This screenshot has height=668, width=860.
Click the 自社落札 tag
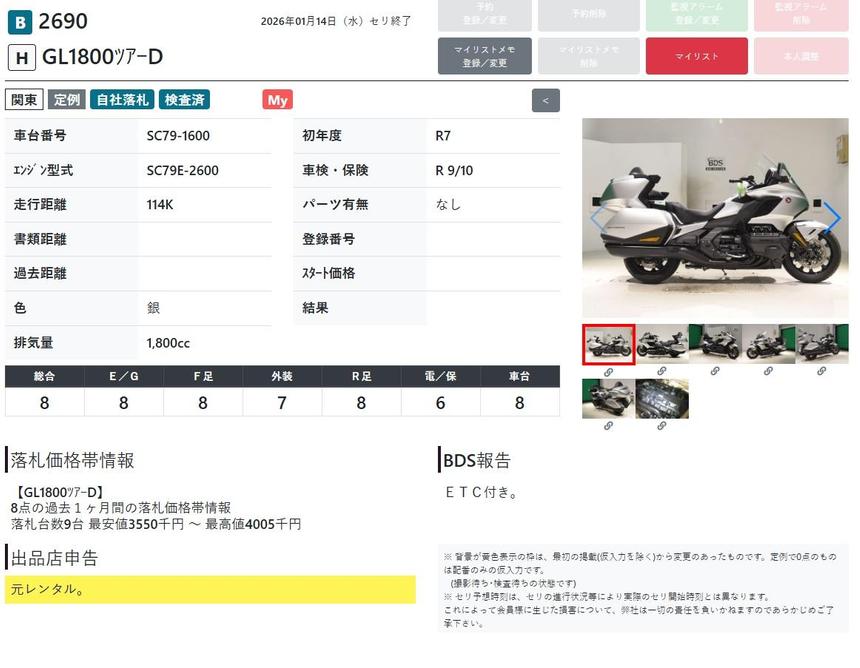121,100
